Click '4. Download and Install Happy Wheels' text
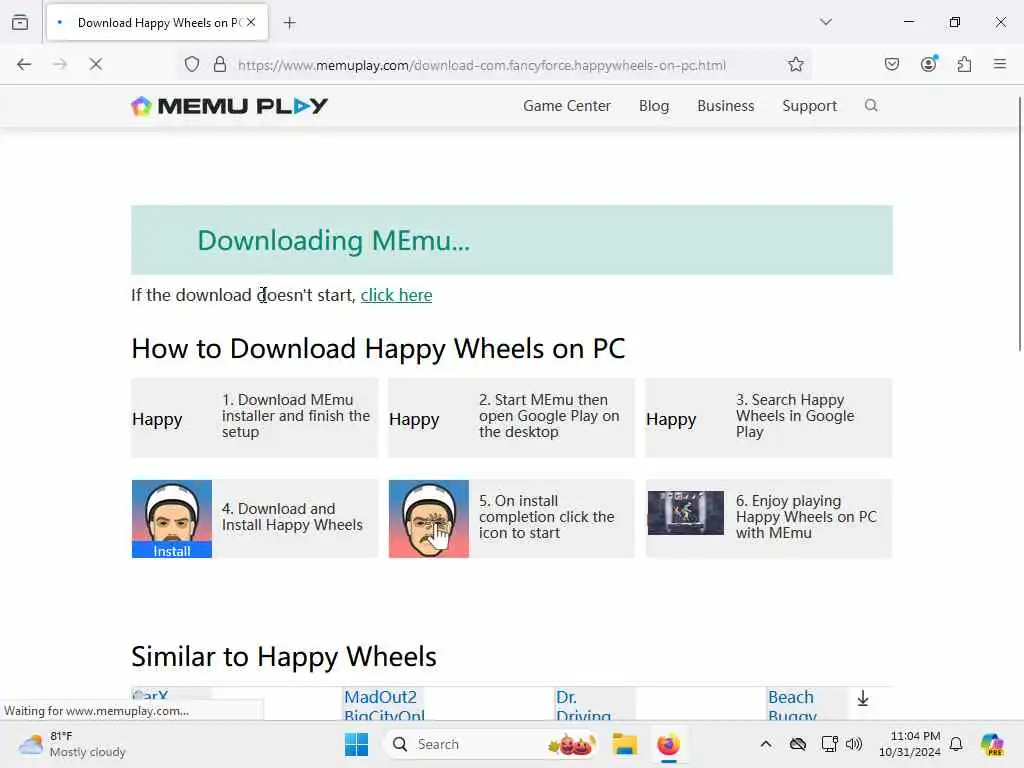Image resolution: width=1024 pixels, height=768 pixels. (x=292, y=517)
